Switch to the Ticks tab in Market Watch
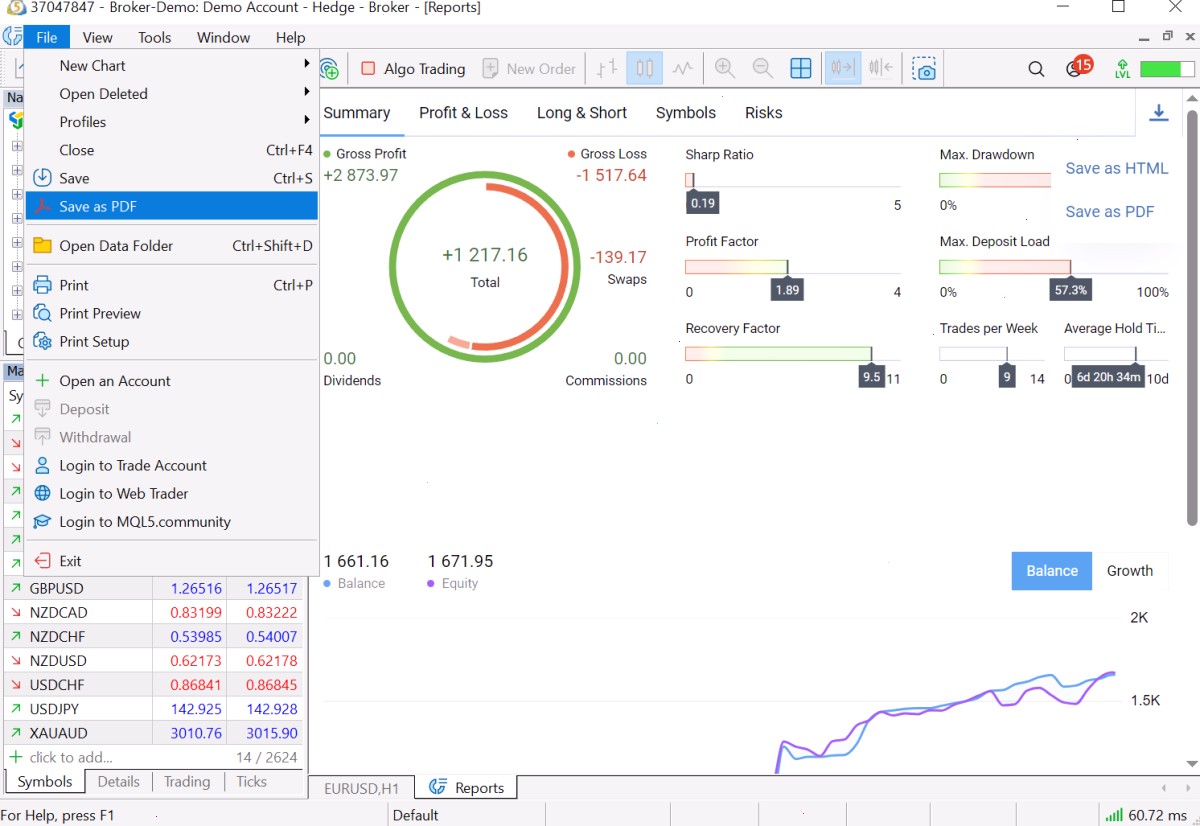 (251, 782)
